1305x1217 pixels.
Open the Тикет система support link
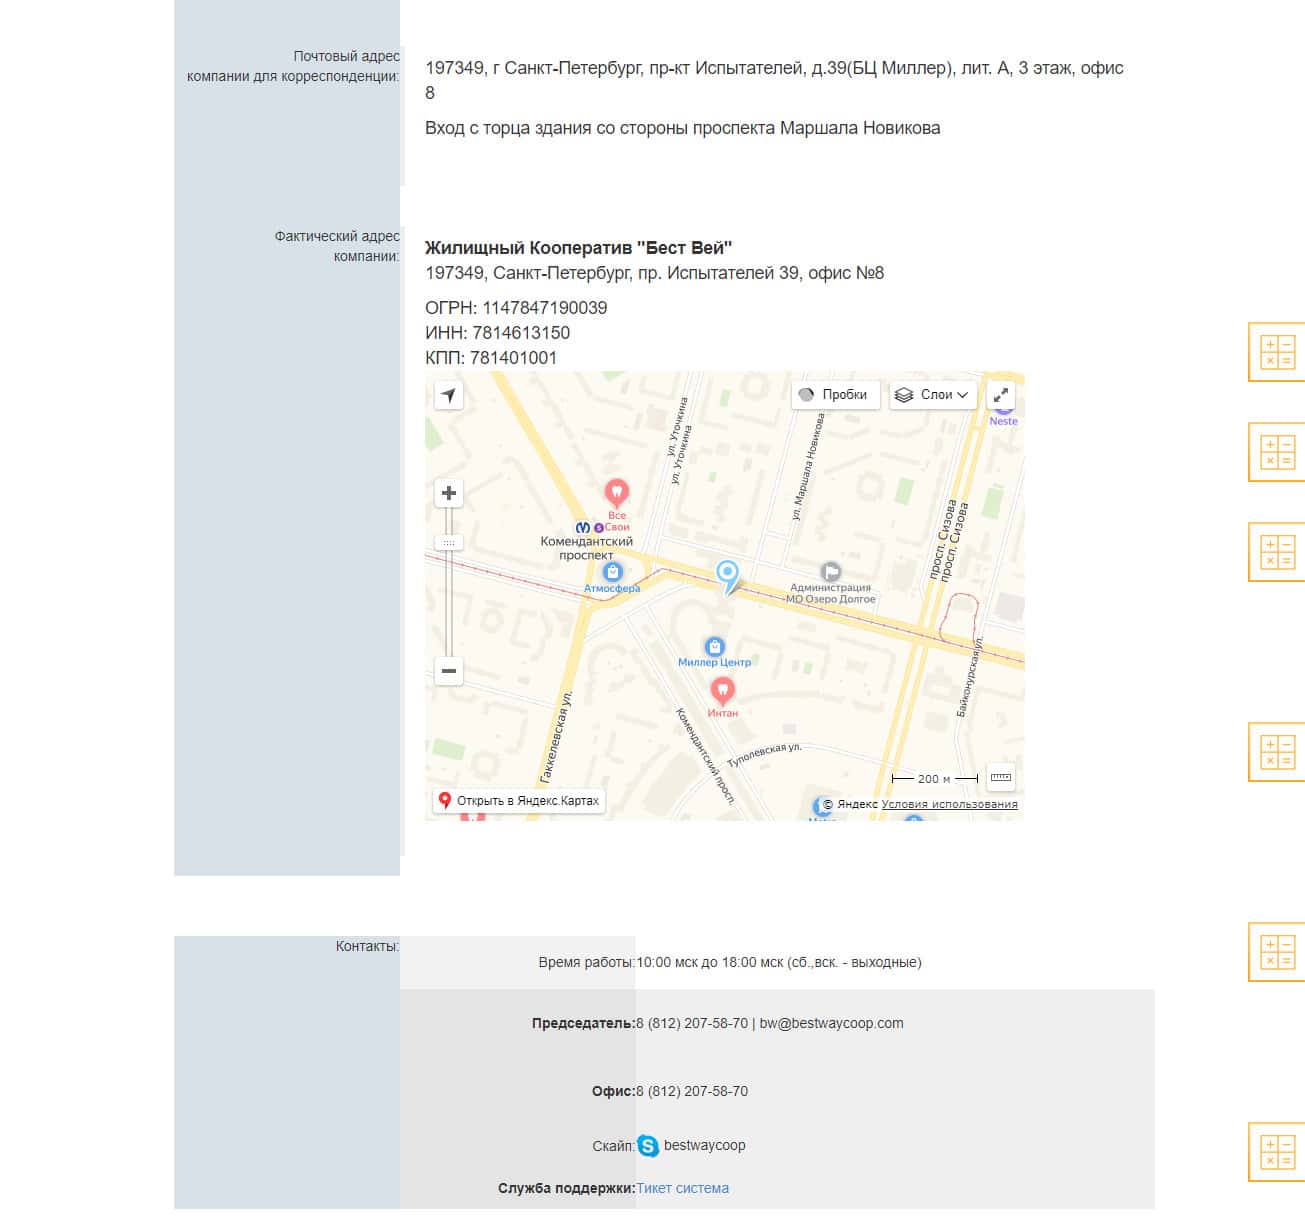click(x=682, y=1188)
